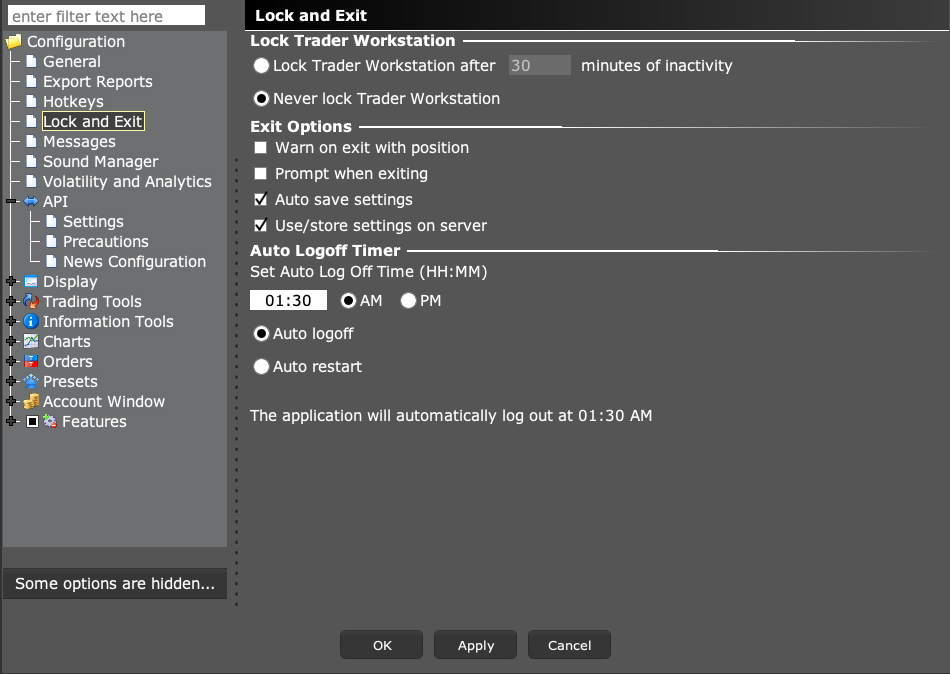Open the News Configuration tree item

coord(135,261)
